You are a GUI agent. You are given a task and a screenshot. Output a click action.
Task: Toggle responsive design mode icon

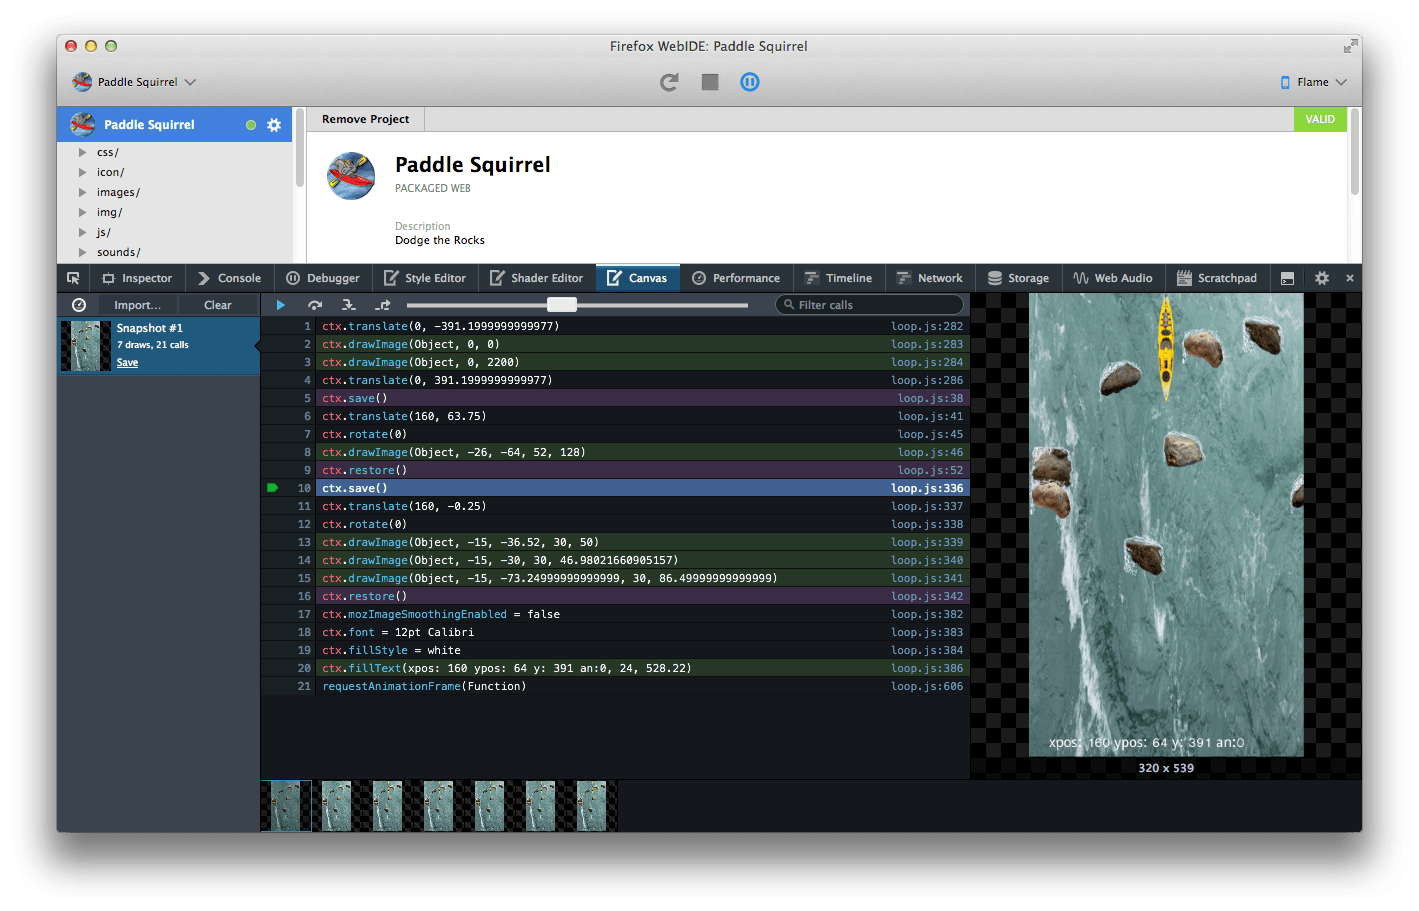pyautogui.click(x=1288, y=278)
